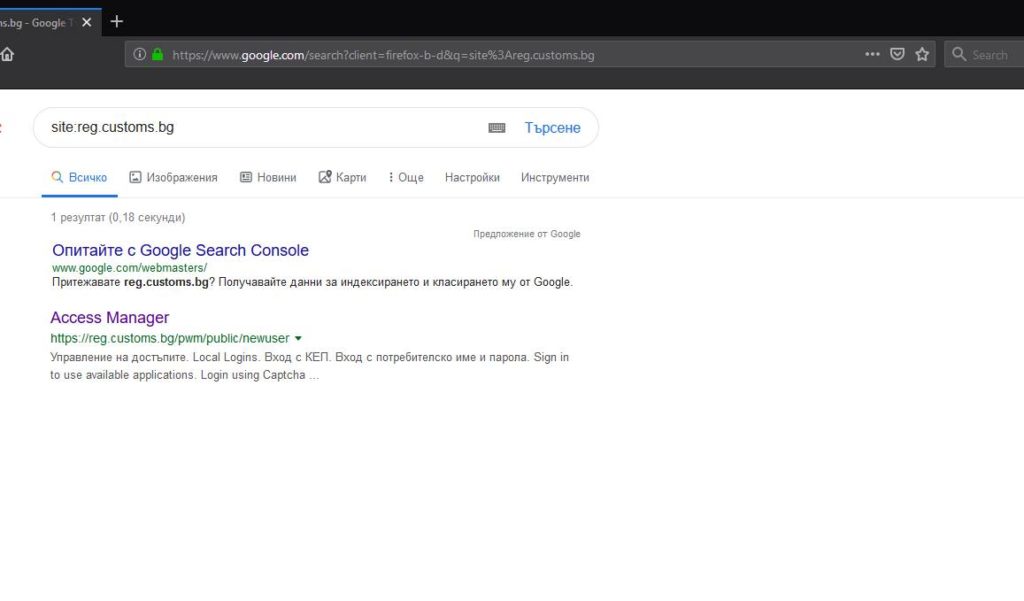Expand the Още more menu
1024x601 pixels.
[x=406, y=178]
